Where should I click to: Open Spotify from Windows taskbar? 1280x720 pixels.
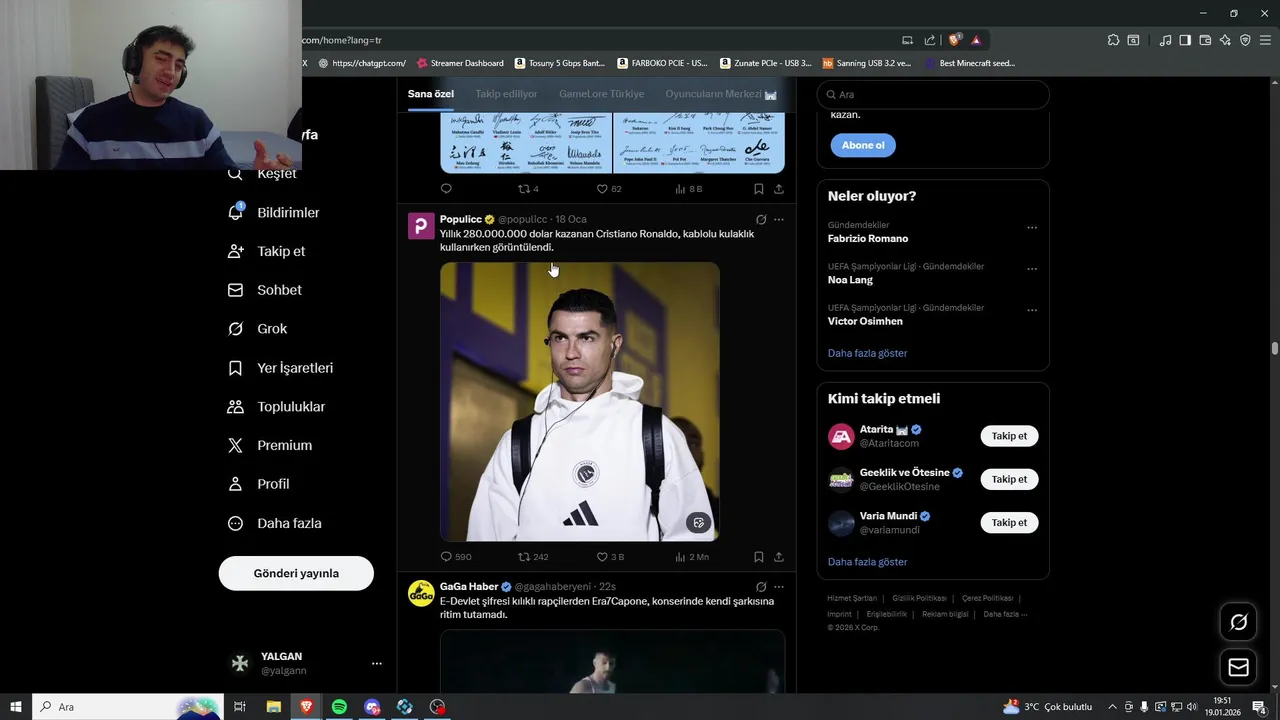point(339,707)
